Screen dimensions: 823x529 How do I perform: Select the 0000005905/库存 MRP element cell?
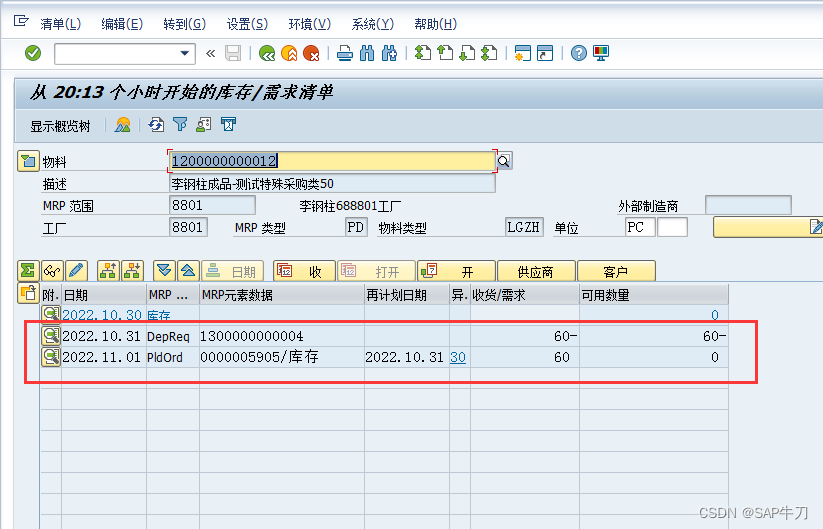click(282, 357)
